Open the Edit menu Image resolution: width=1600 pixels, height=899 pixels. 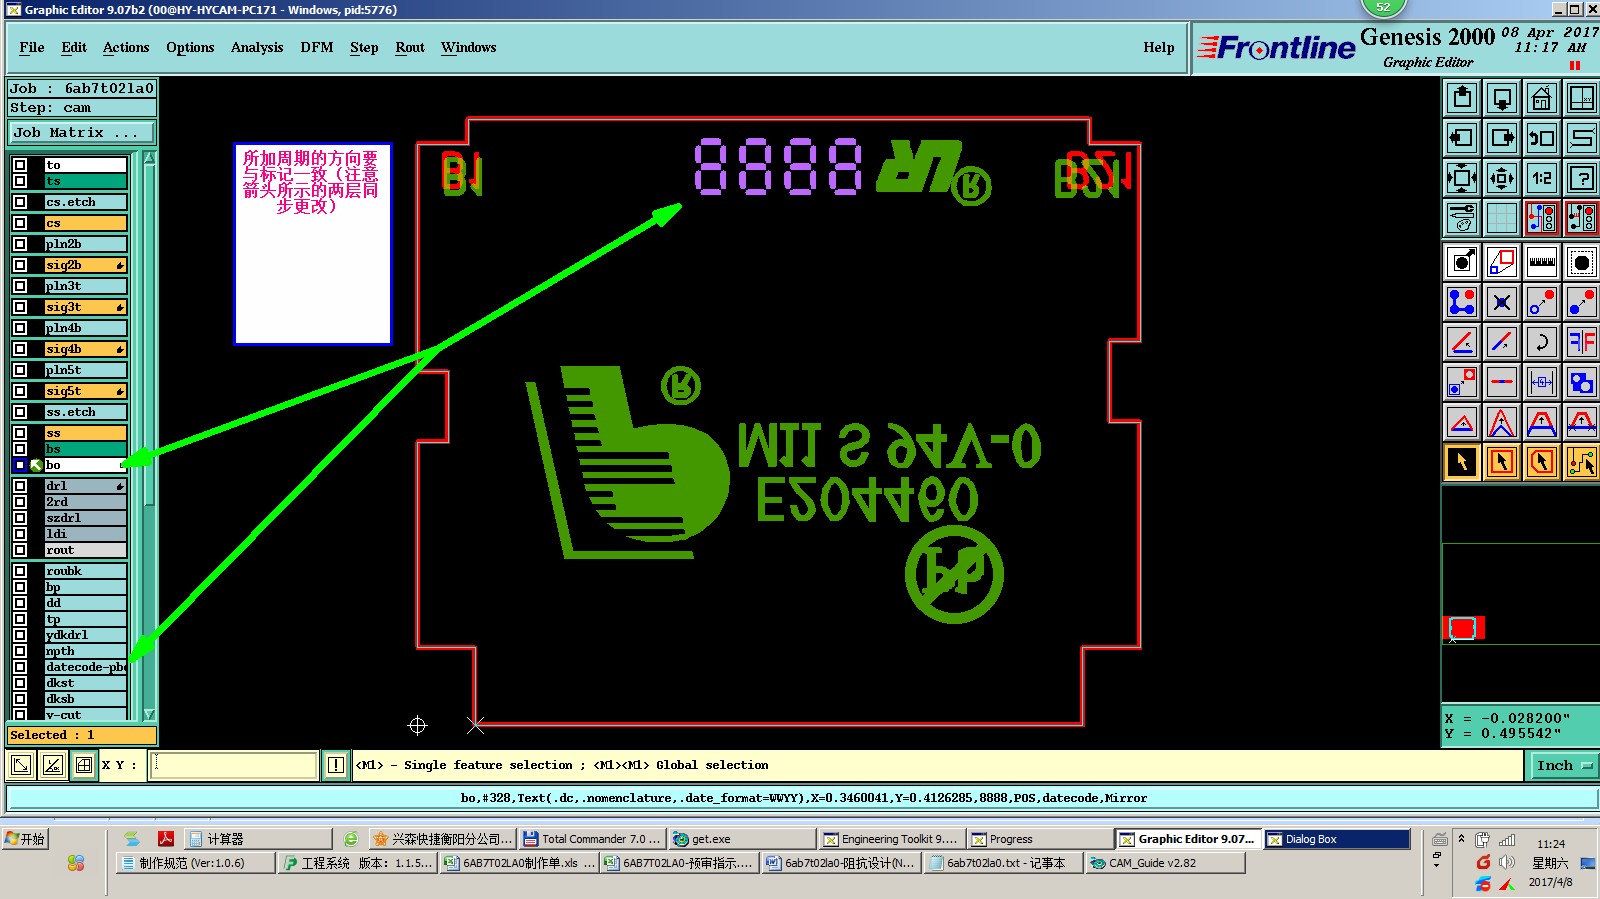[x=74, y=47]
